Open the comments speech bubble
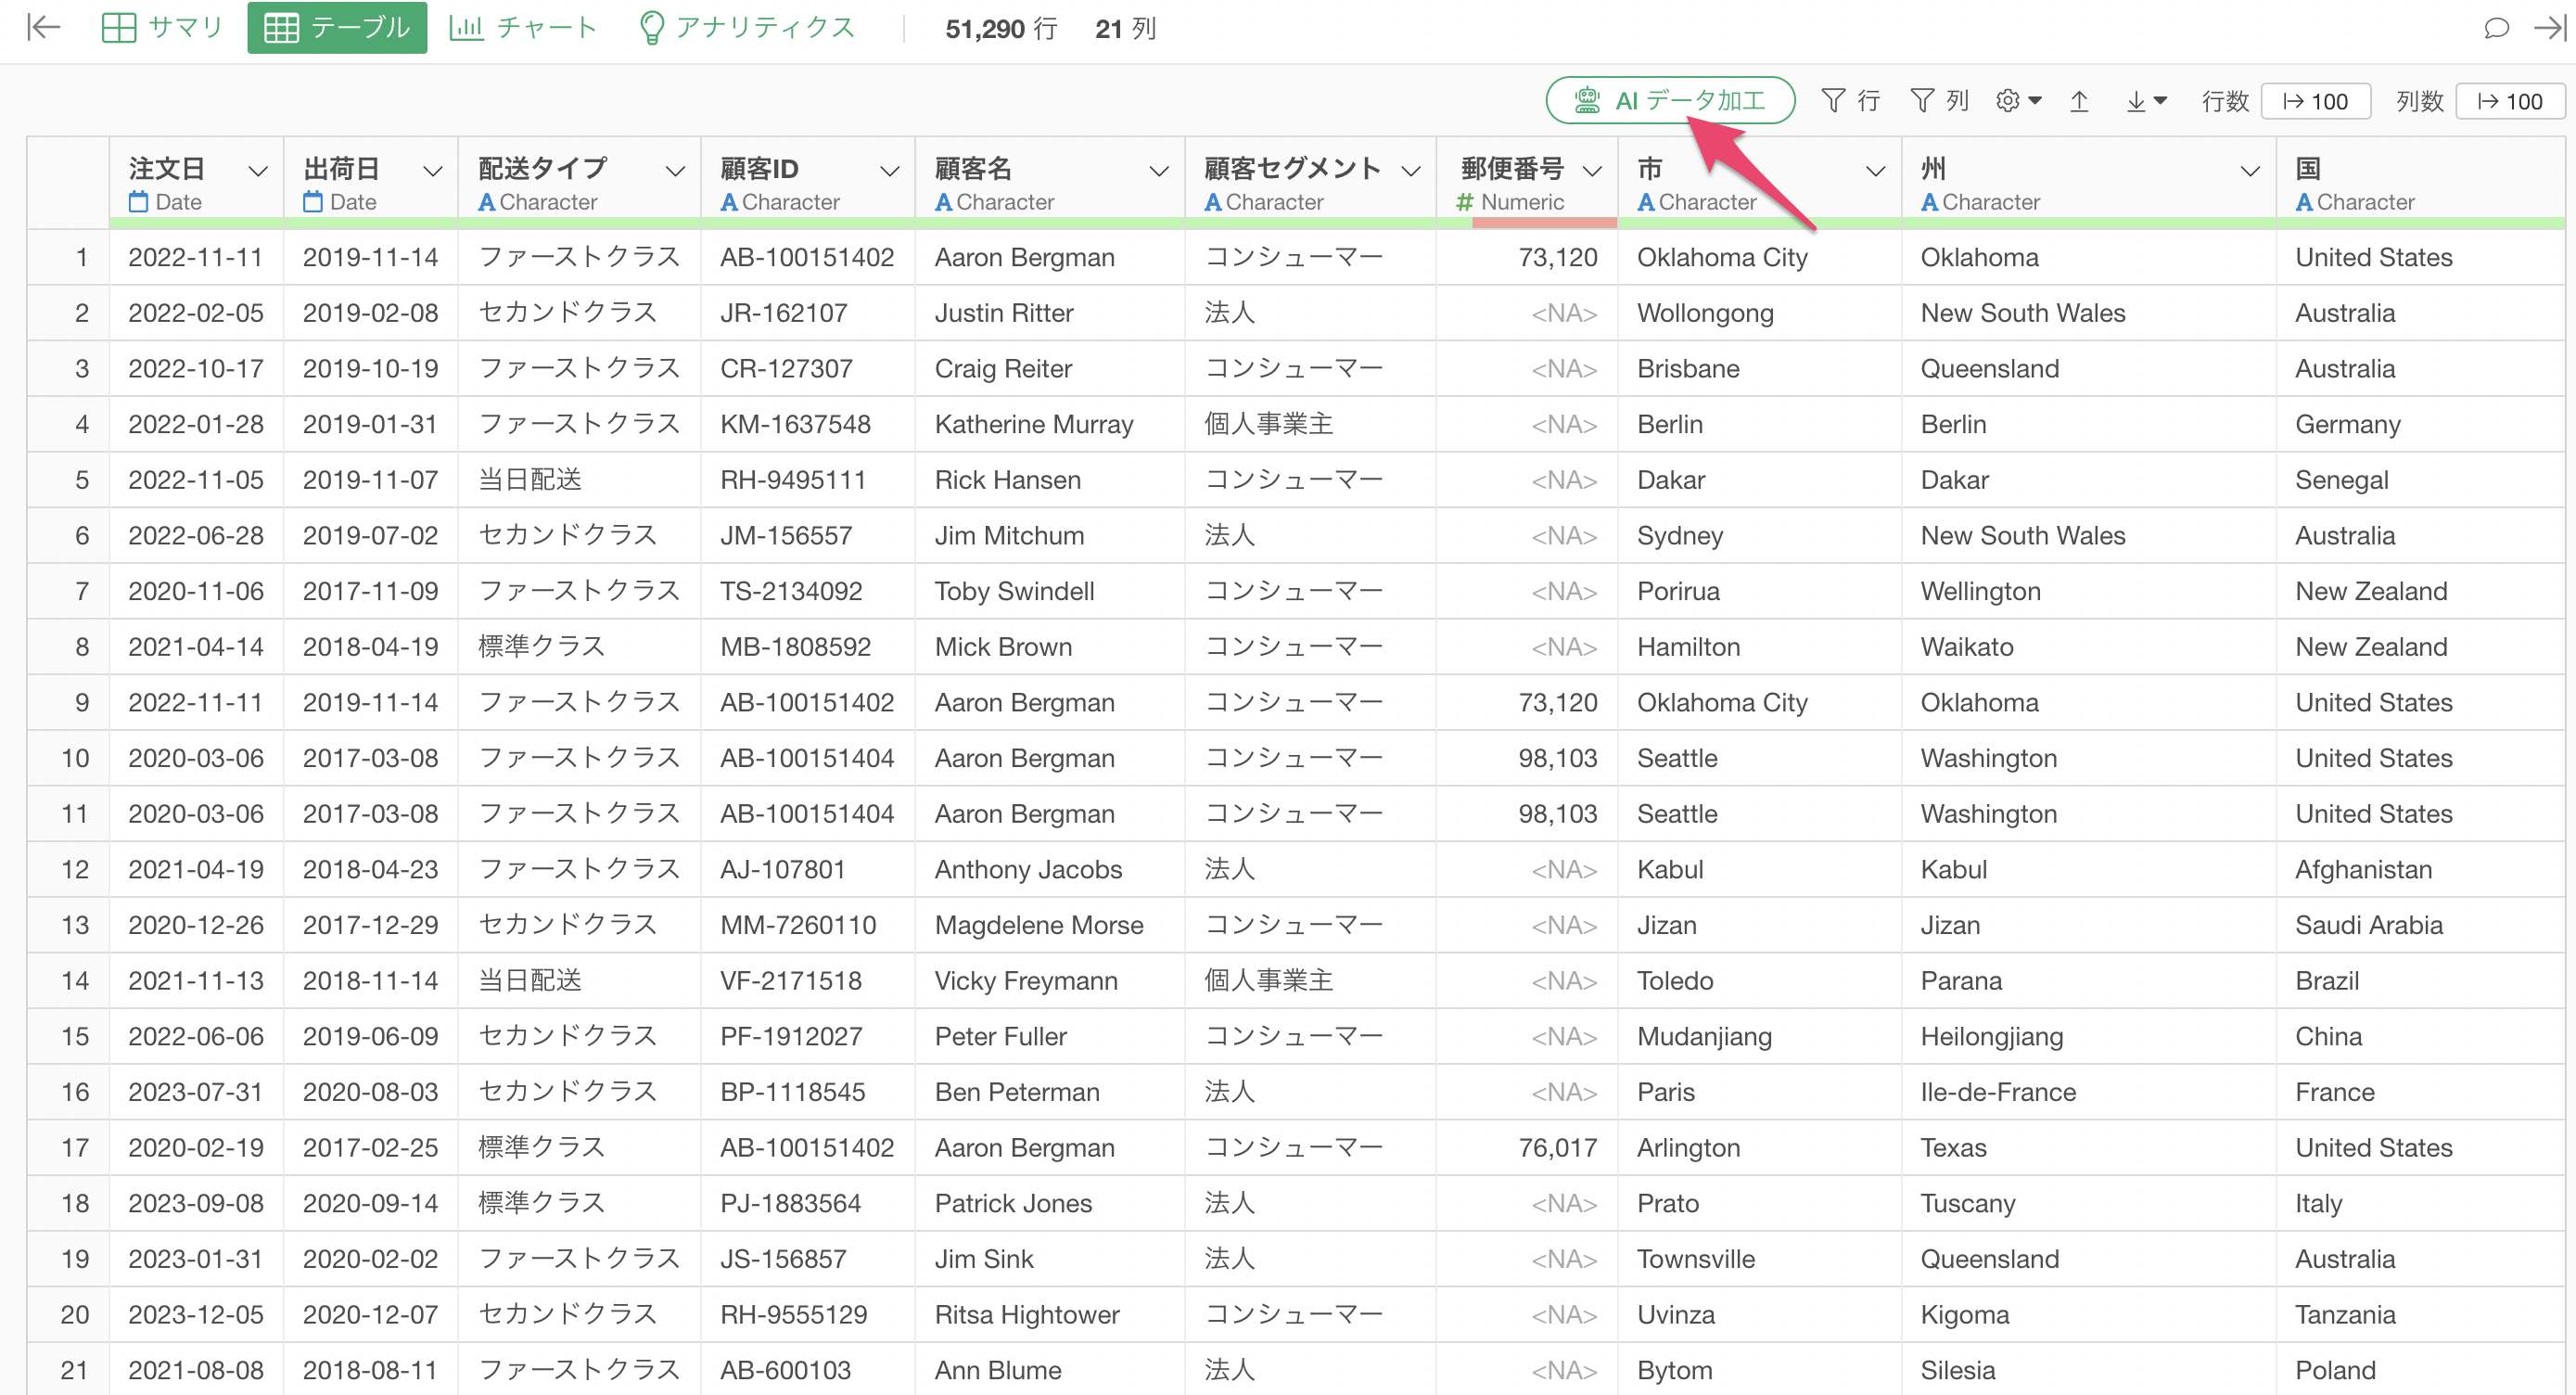This screenshot has width=2576, height=1395. 2495,27
